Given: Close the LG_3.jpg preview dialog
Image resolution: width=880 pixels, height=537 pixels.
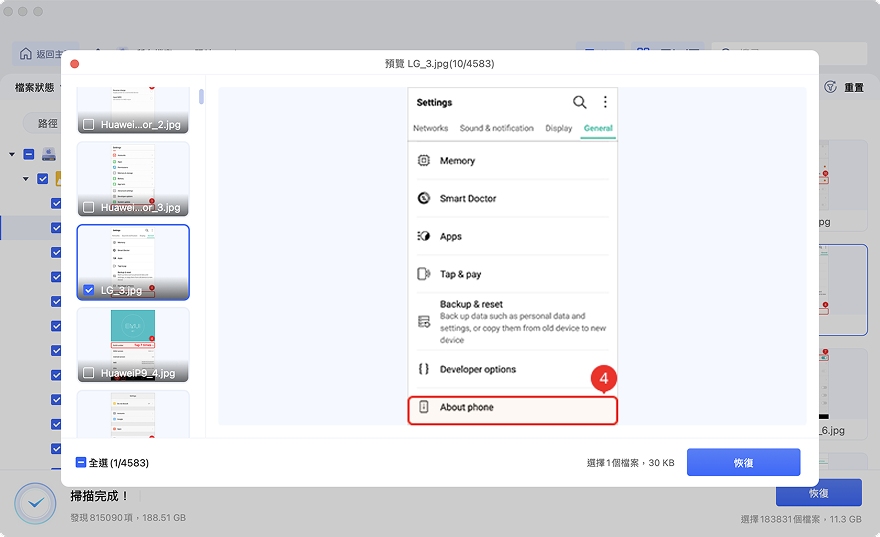Looking at the screenshot, I should (74, 63).
